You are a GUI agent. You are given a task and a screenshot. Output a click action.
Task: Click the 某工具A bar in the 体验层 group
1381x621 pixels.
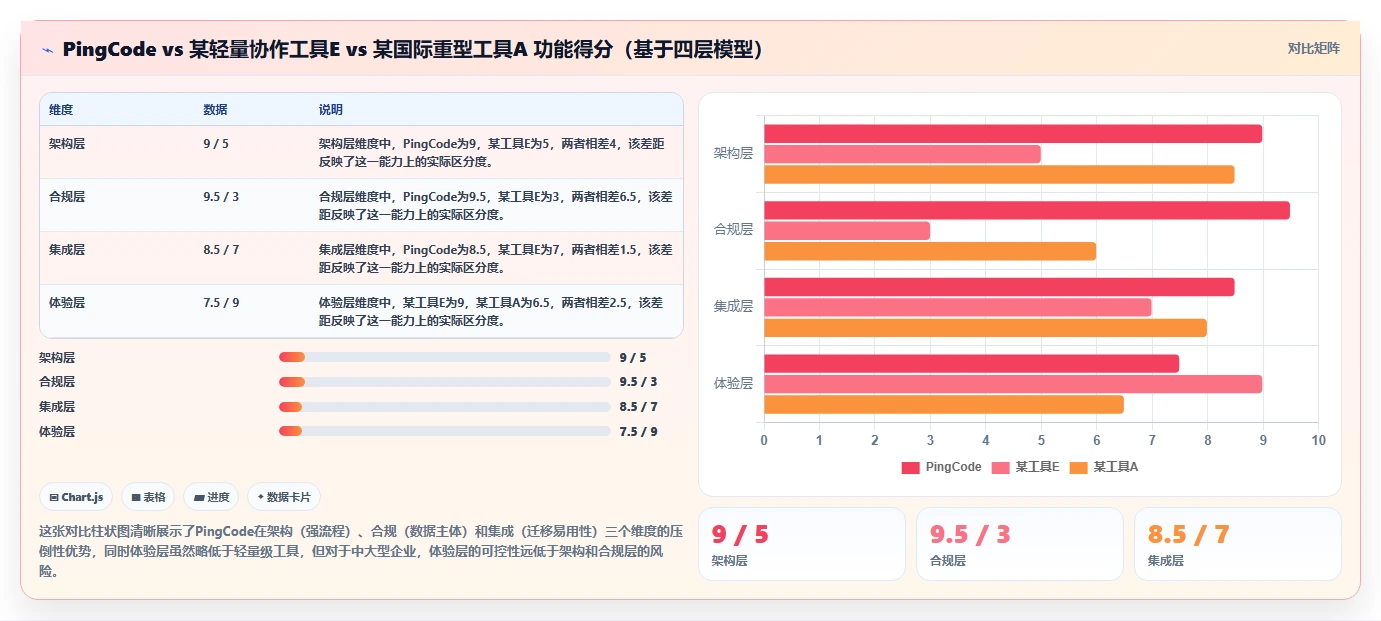click(x=944, y=404)
